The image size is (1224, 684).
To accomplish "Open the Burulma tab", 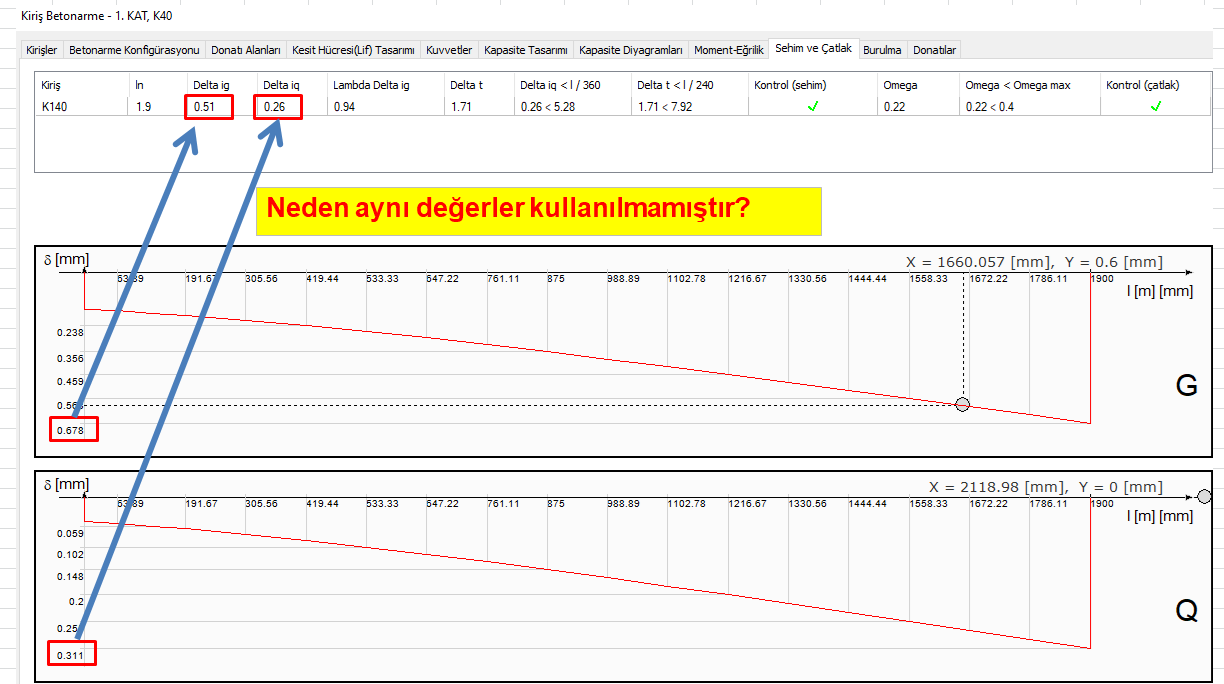I will pyautogui.click(x=882, y=50).
